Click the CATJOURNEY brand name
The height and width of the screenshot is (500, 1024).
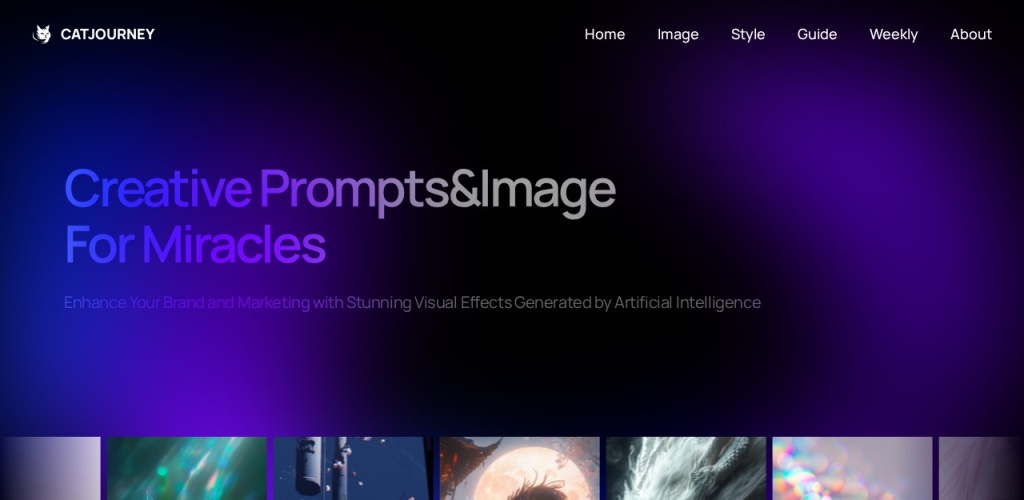[x=108, y=34]
